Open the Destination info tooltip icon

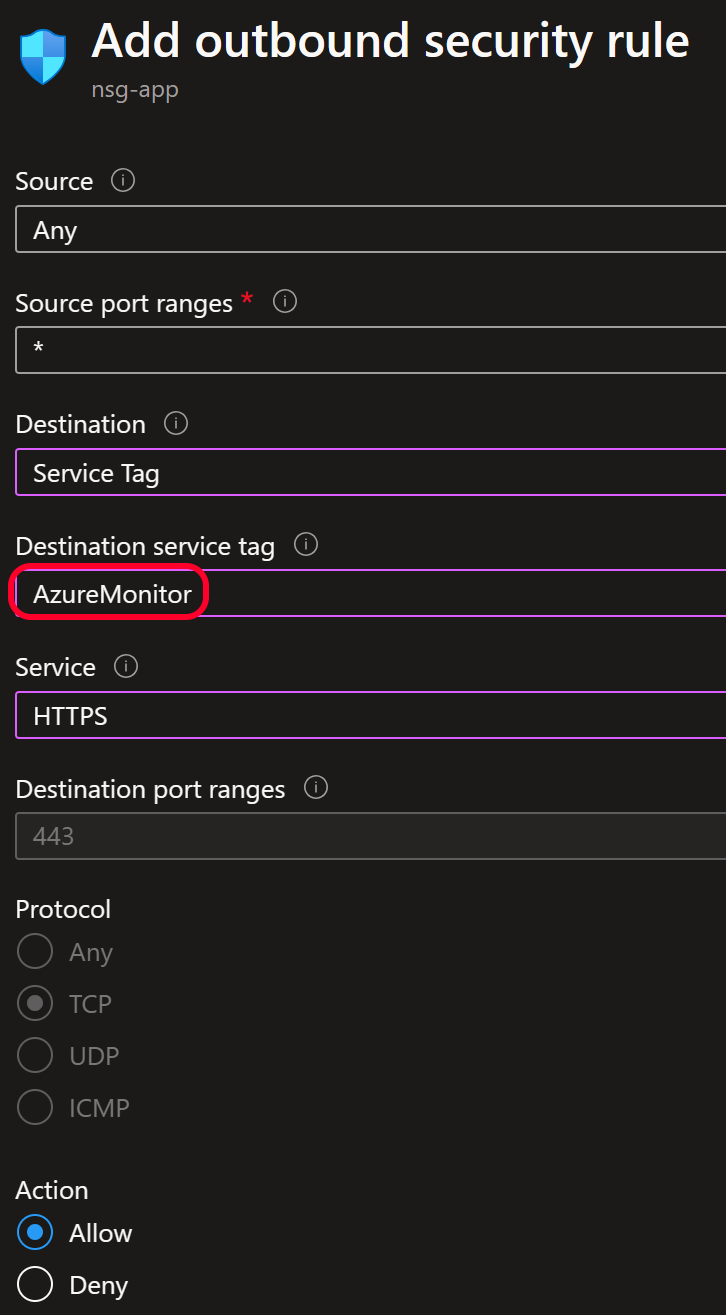tap(176, 423)
